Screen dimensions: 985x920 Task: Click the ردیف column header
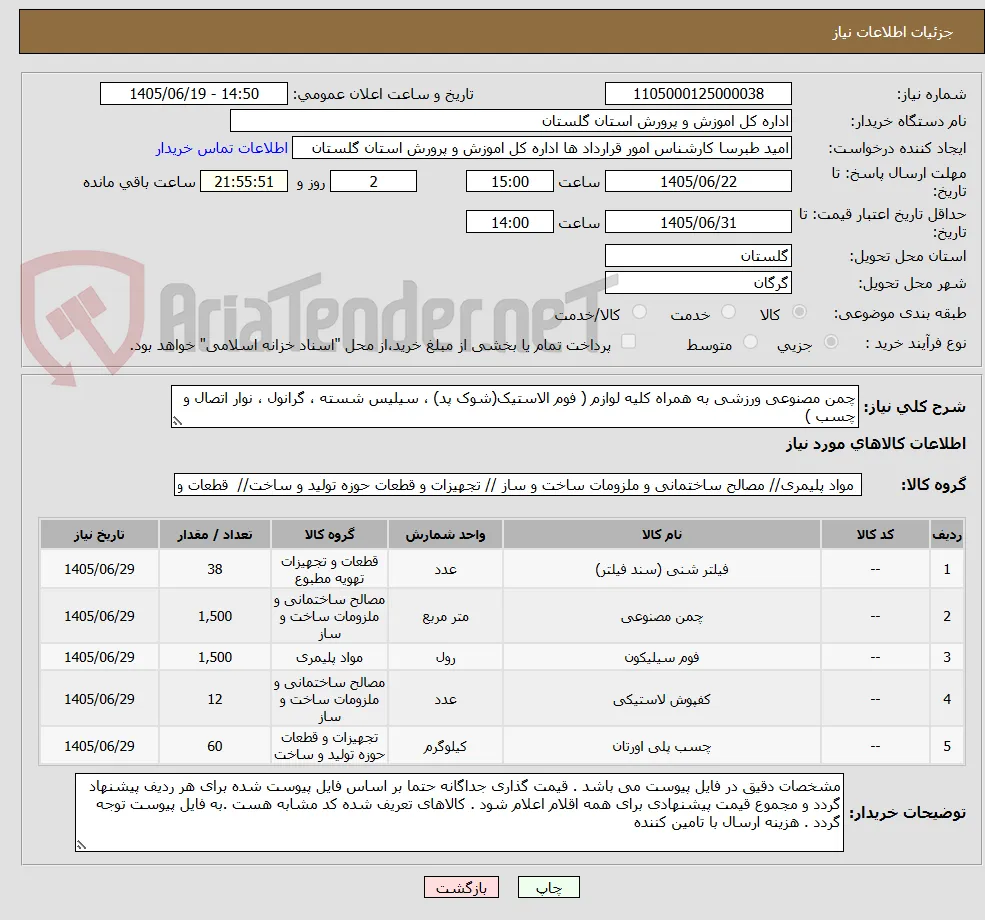tap(947, 534)
